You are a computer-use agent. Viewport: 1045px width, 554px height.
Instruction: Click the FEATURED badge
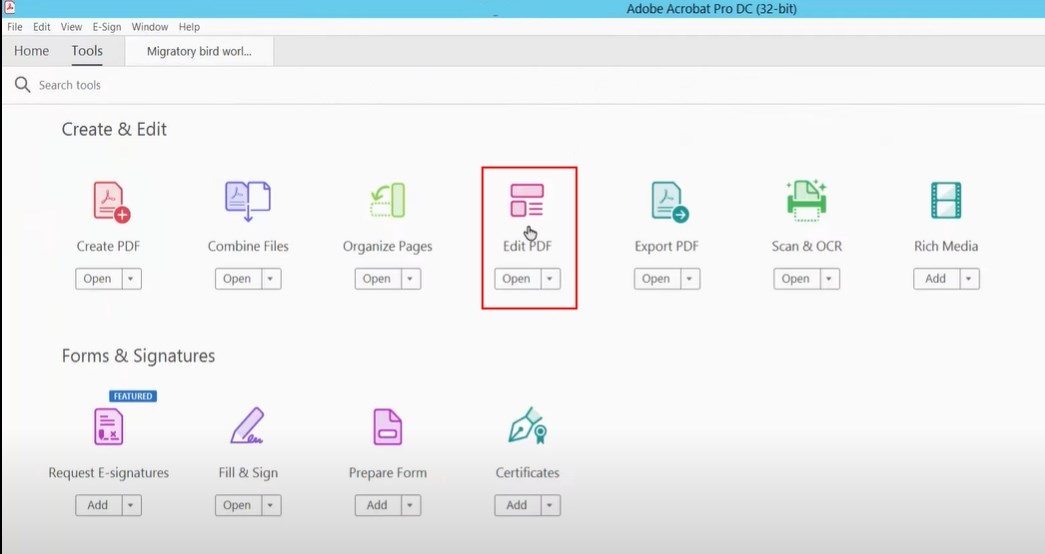point(133,396)
